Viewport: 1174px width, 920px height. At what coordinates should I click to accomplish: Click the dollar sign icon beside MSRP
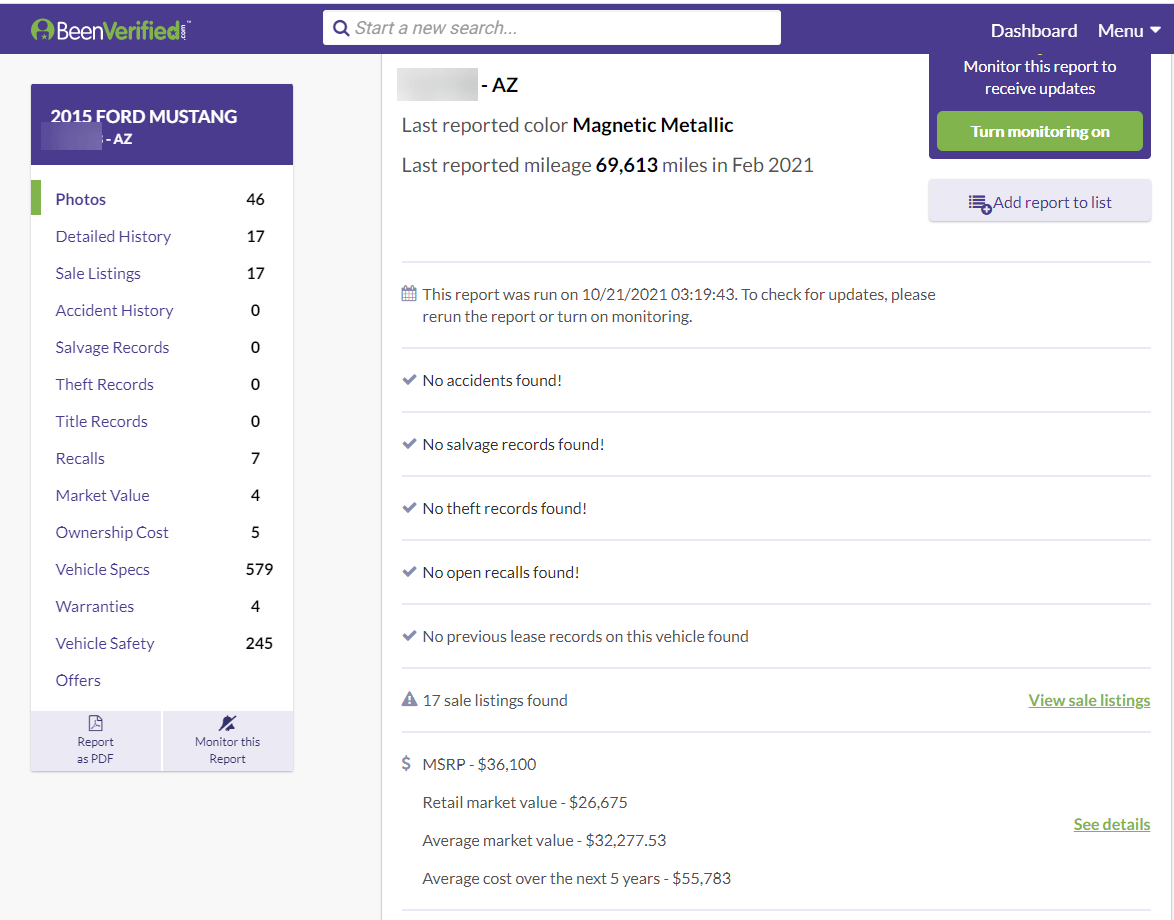[406, 764]
